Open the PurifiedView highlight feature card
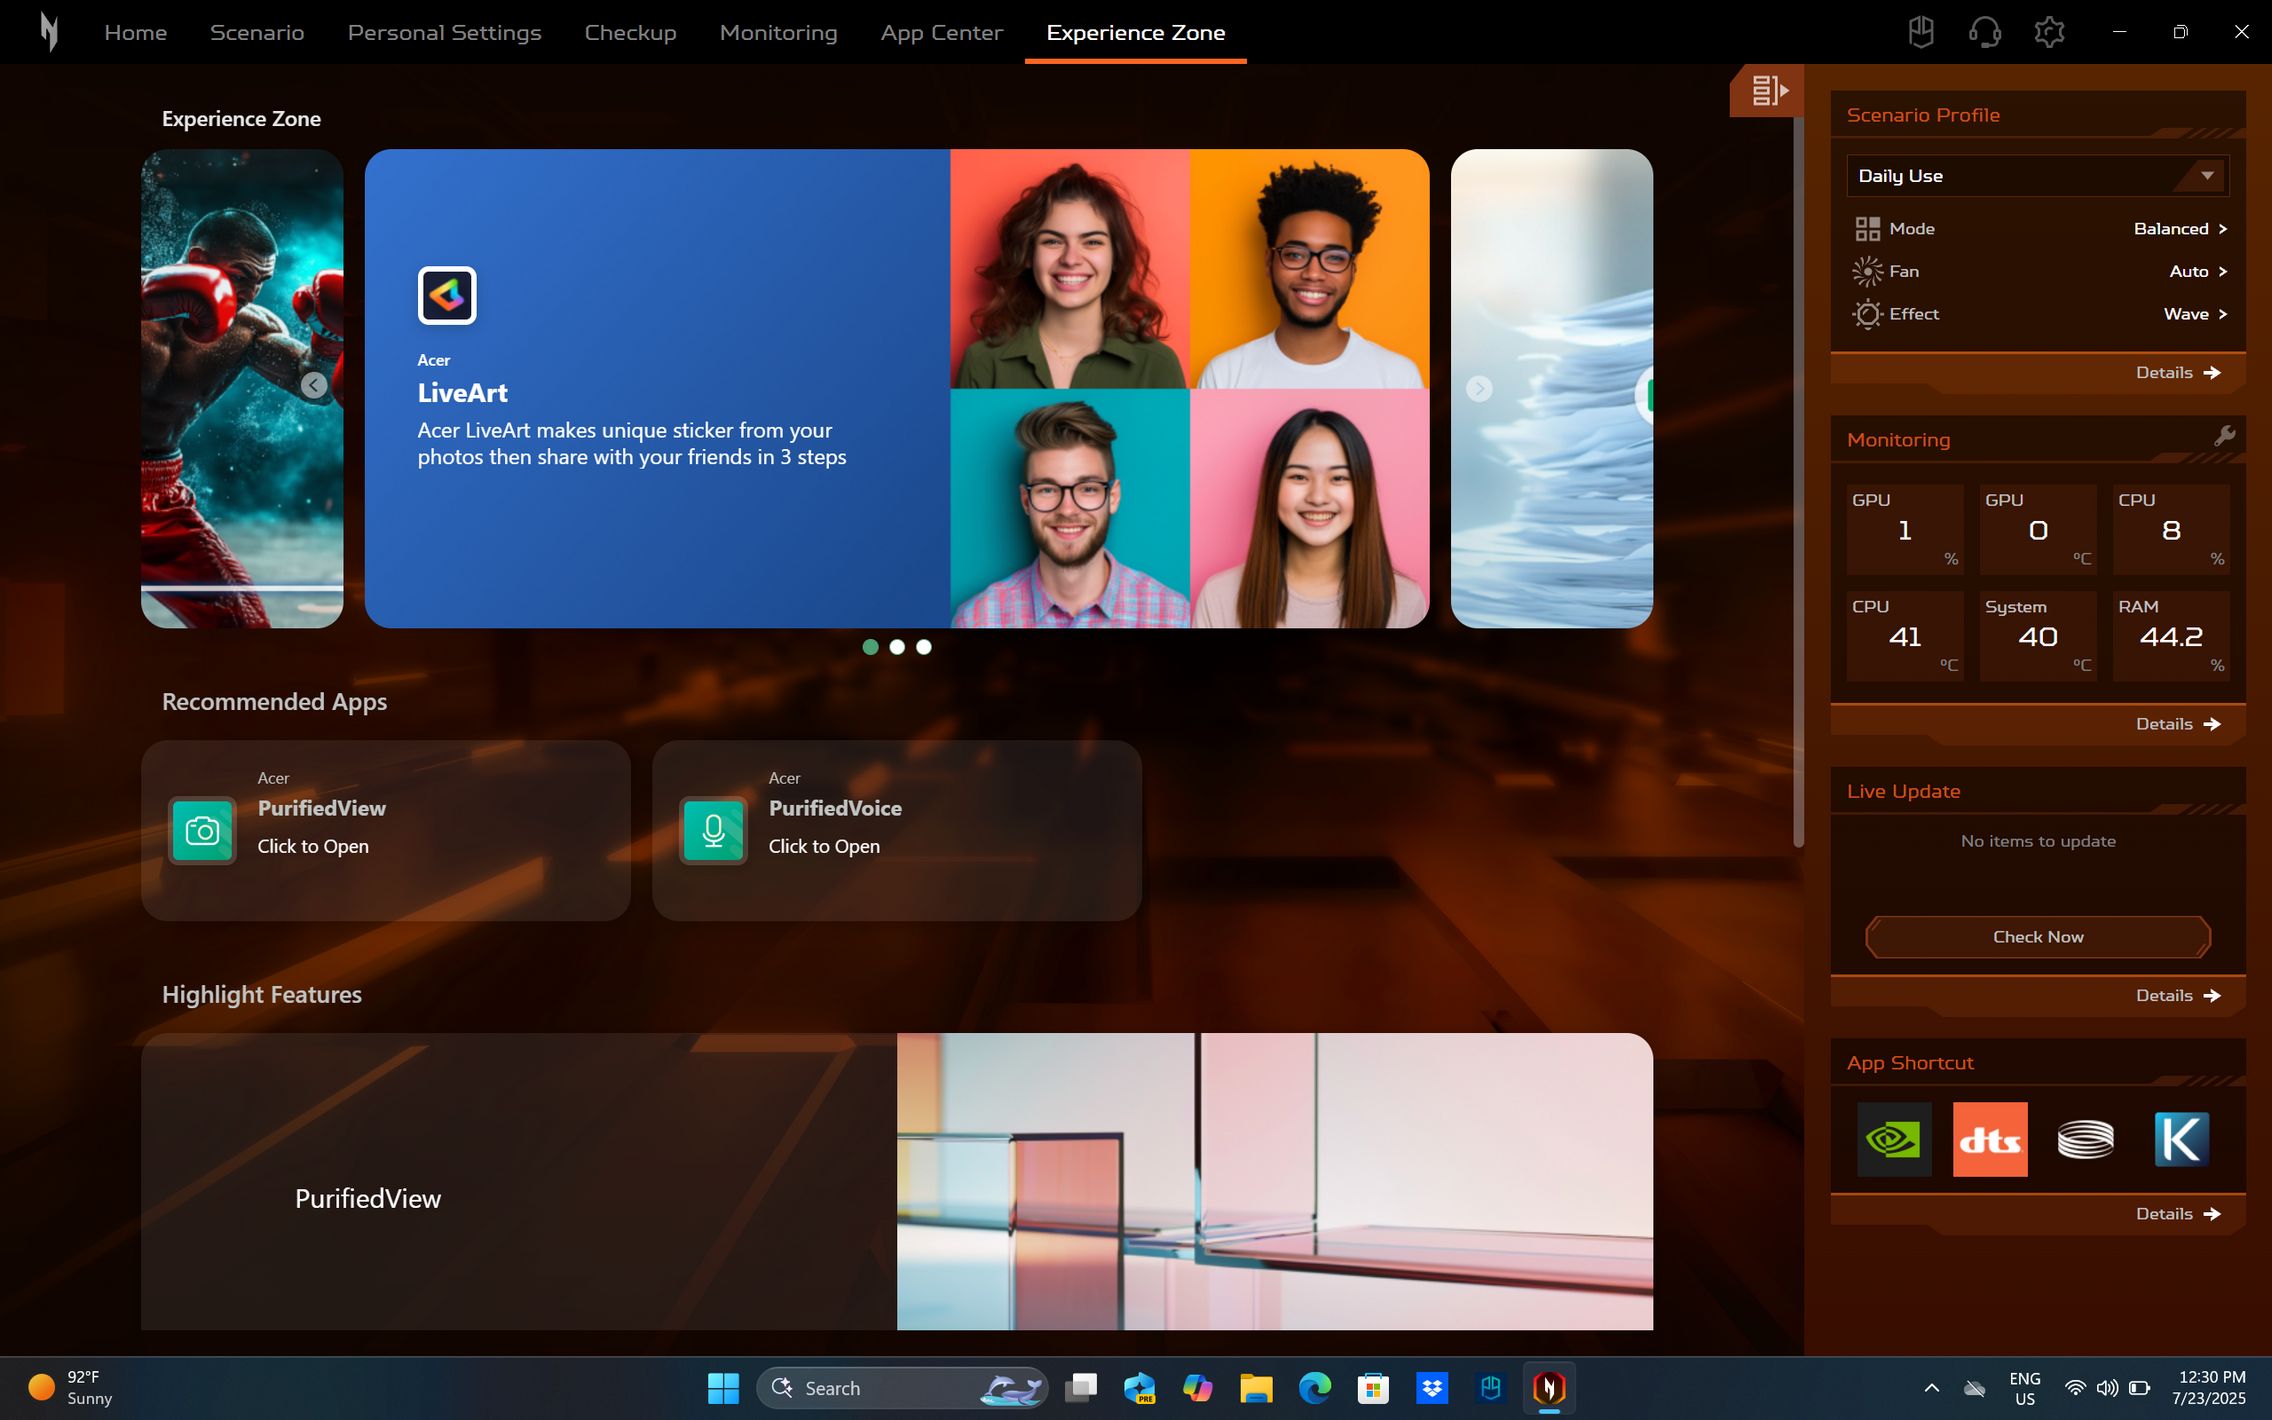 coord(897,1181)
